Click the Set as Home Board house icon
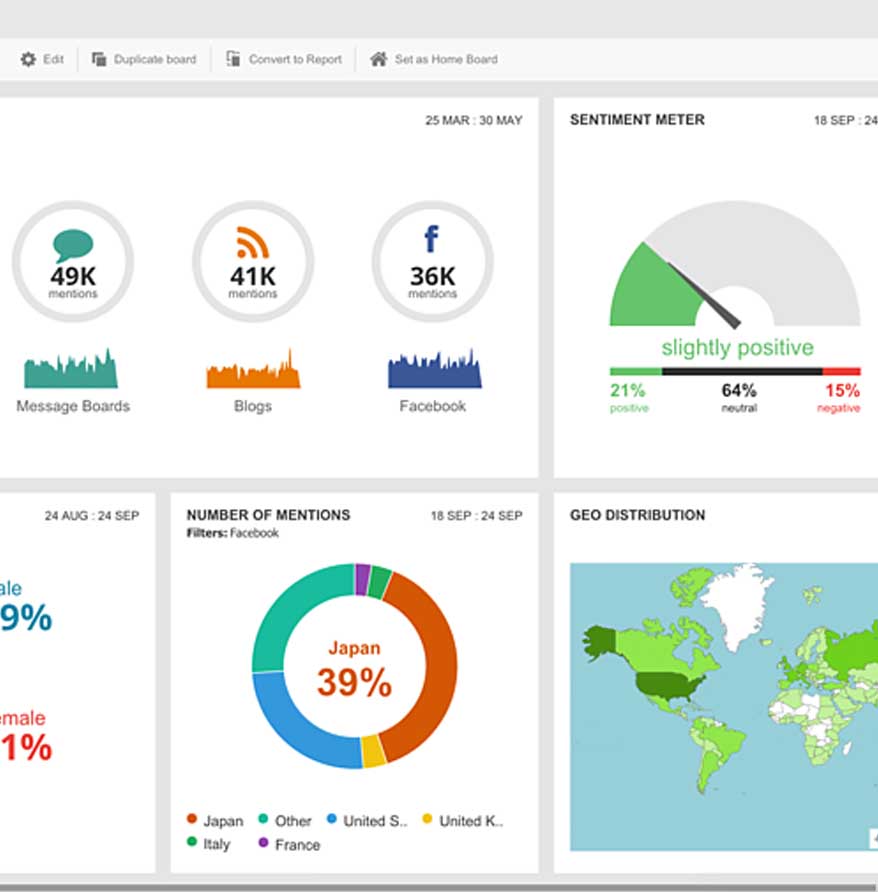This screenshot has width=878, height=892. (378, 60)
